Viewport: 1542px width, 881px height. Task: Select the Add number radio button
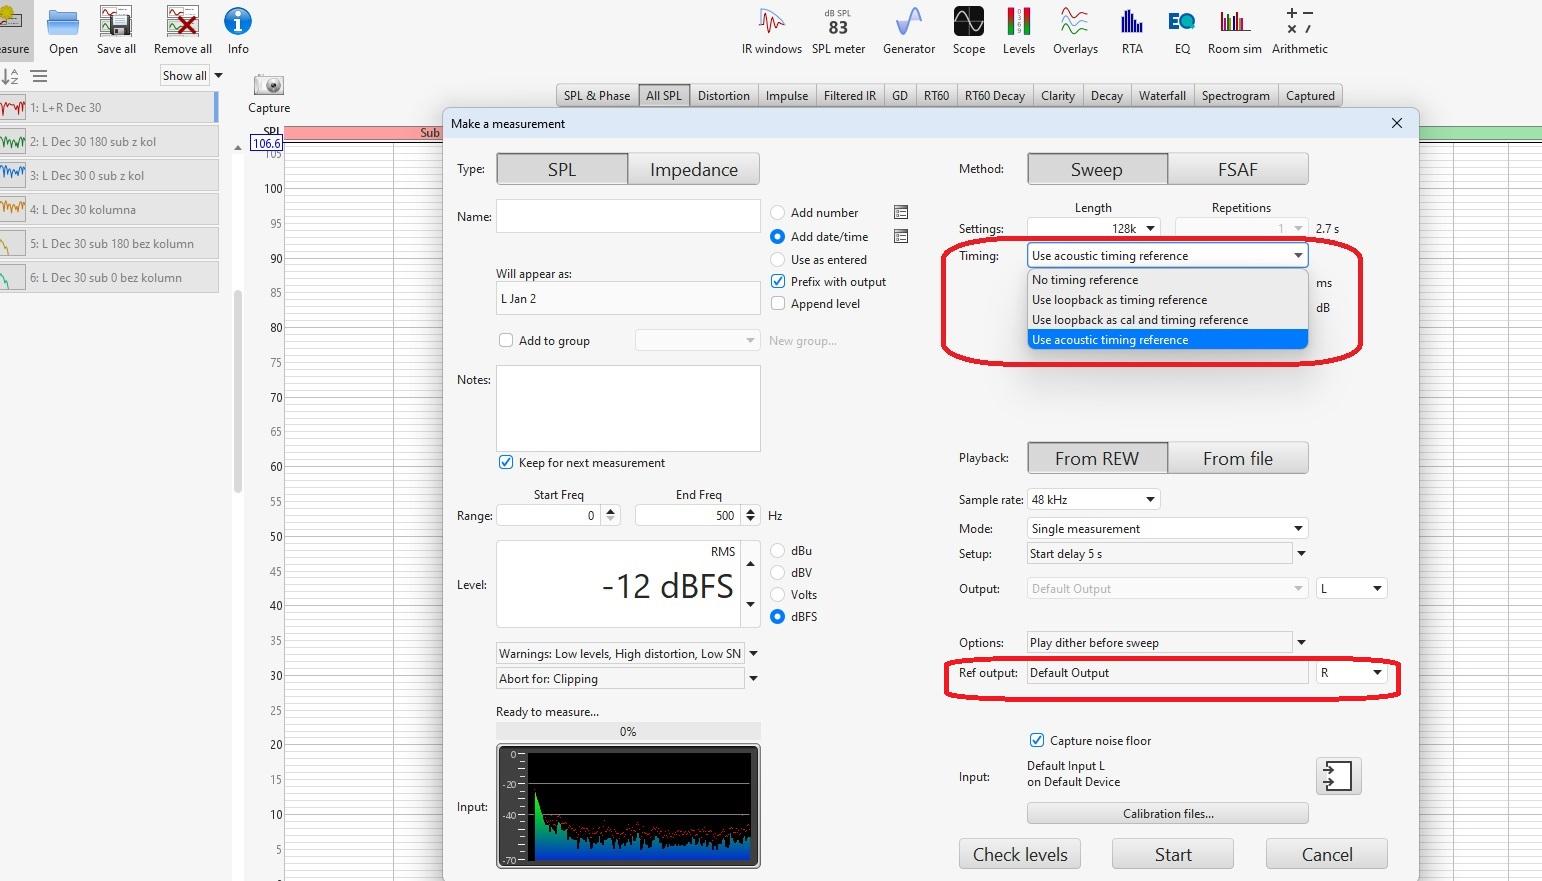(778, 213)
